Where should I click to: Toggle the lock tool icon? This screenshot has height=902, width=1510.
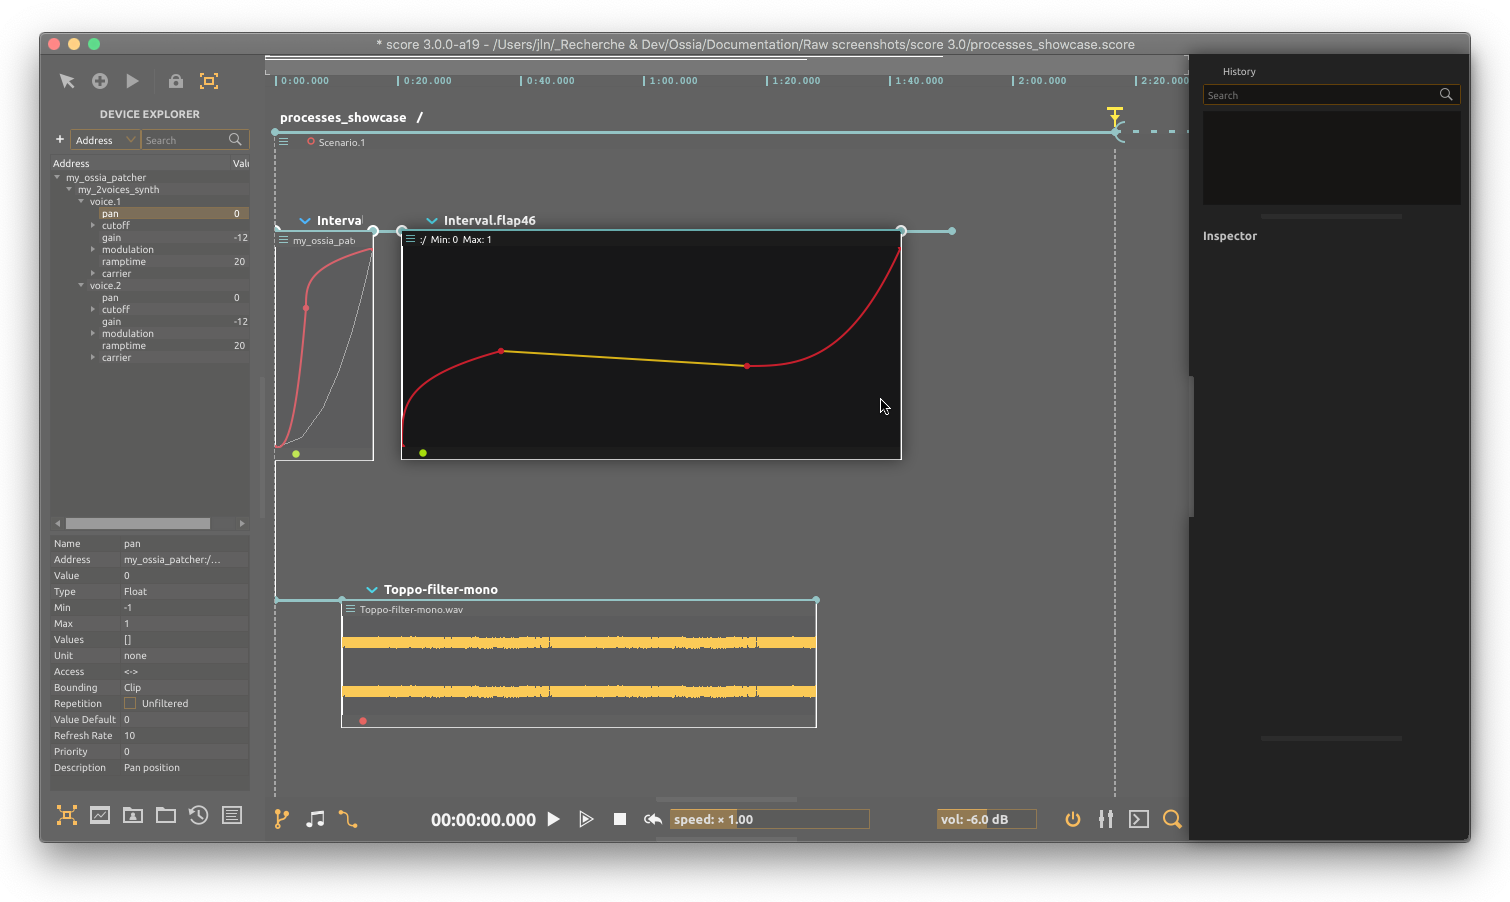tap(176, 81)
